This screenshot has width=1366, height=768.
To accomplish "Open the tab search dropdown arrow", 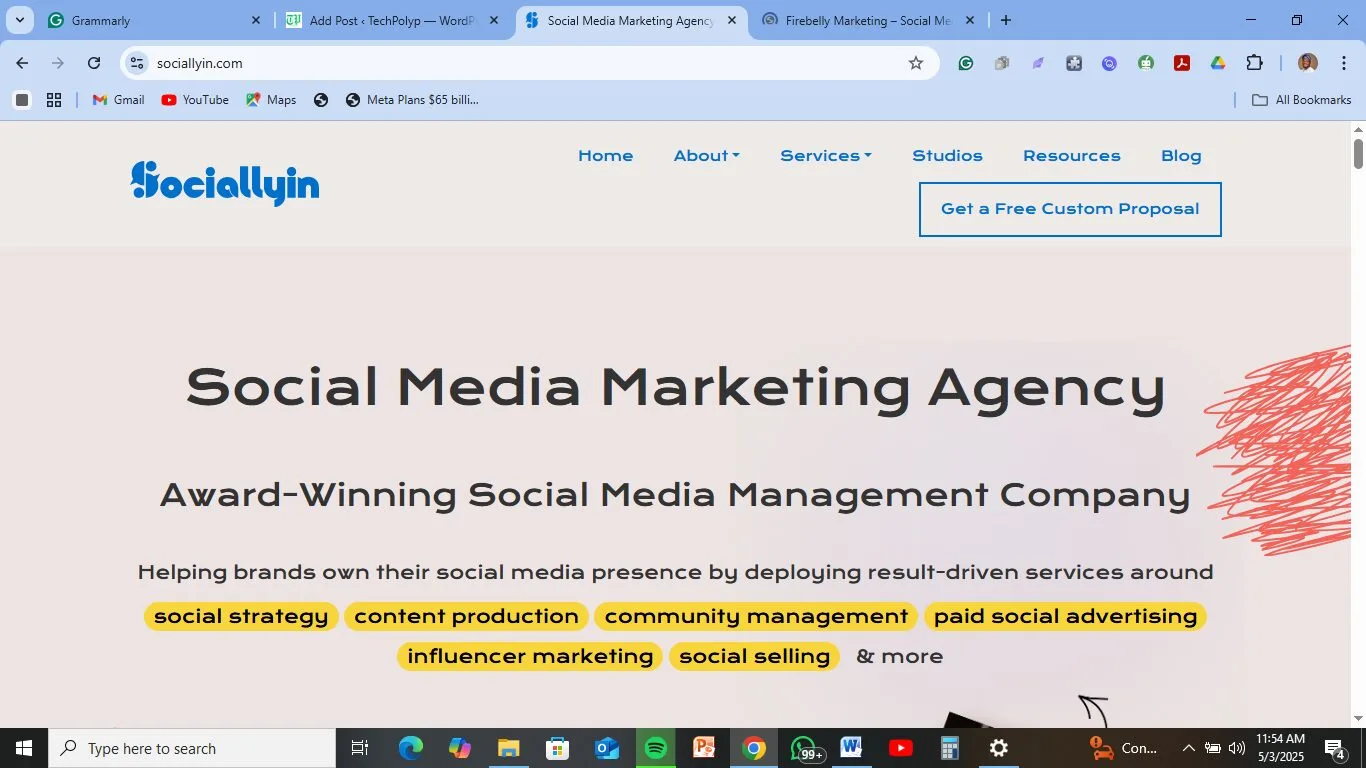I will point(19,20).
